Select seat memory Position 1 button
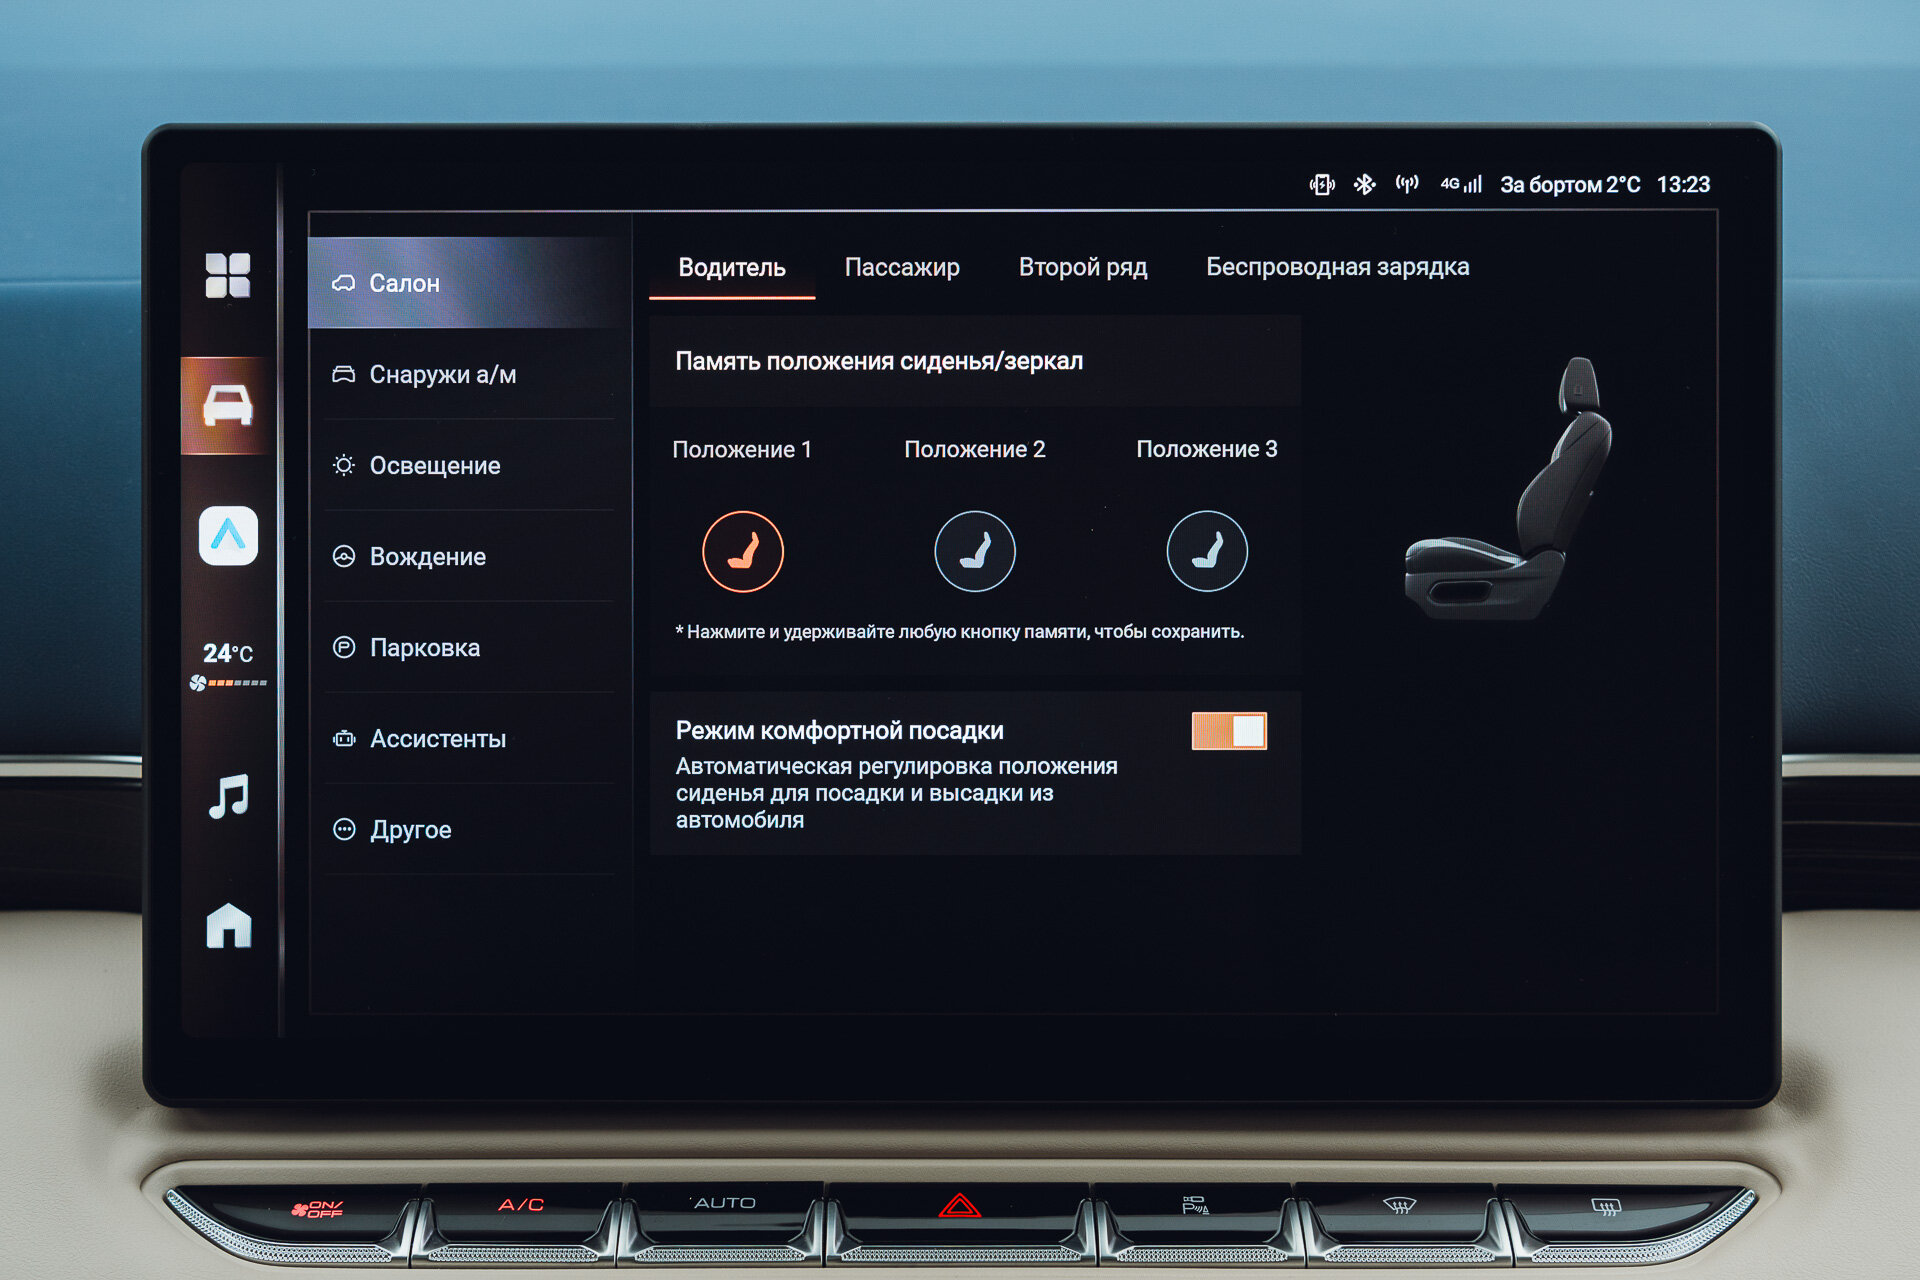The width and height of the screenshot is (1920, 1280). [x=742, y=551]
